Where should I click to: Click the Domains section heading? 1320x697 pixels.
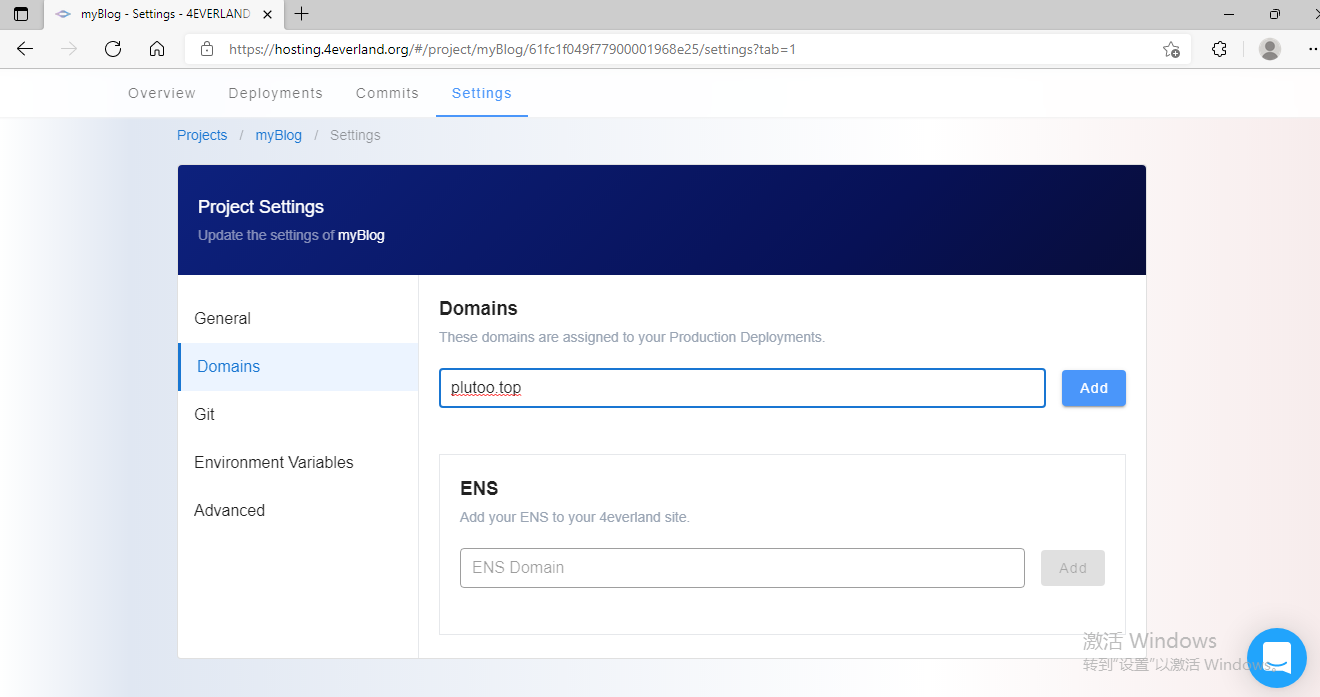point(478,308)
